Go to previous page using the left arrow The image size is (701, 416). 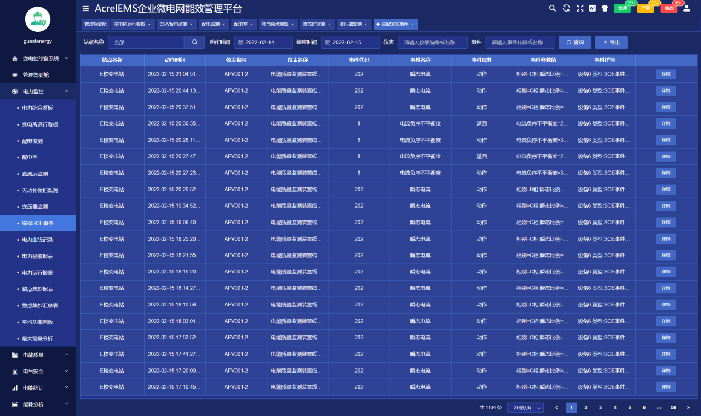click(557, 408)
